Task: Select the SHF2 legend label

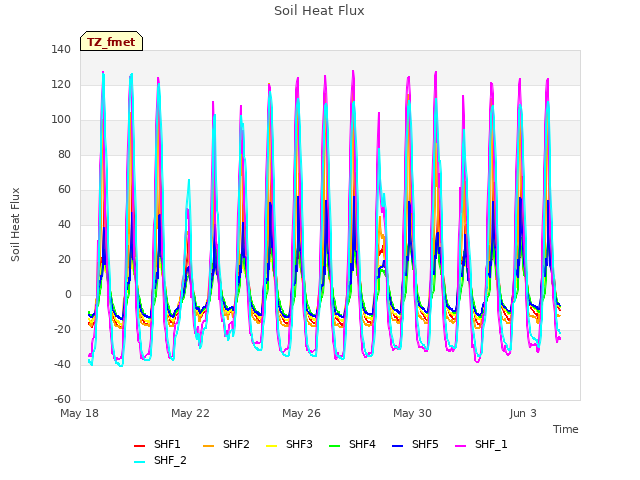Action: 236,444
